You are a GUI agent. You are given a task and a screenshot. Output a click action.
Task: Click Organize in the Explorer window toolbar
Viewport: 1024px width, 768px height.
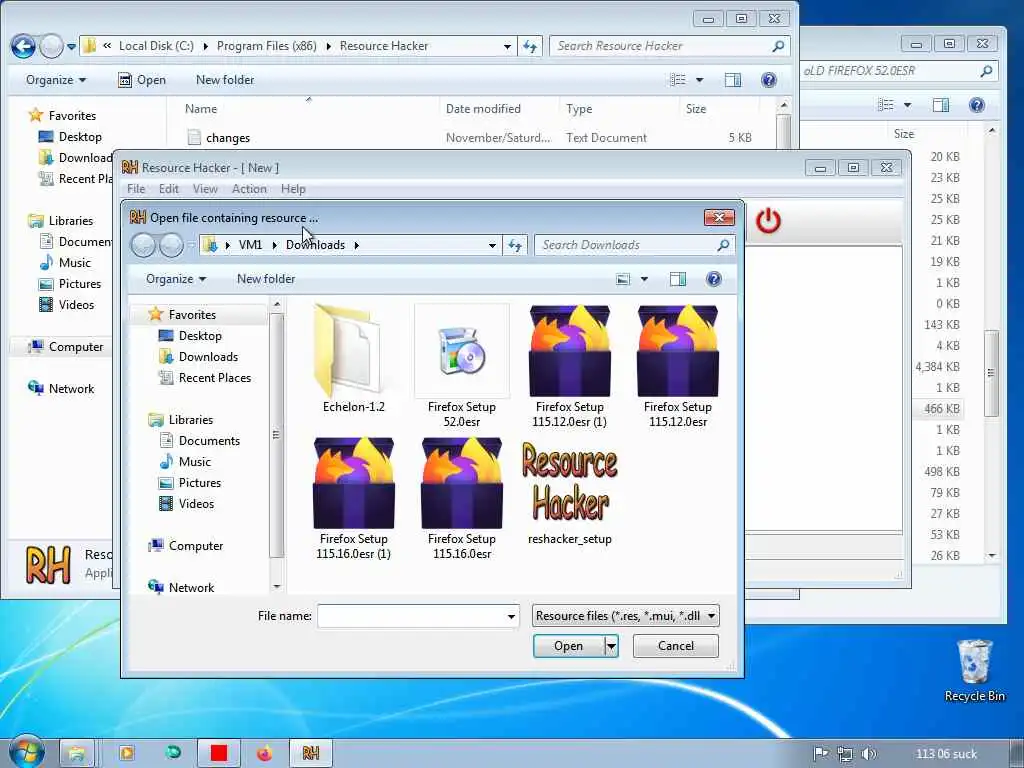[x=56, y=80]
